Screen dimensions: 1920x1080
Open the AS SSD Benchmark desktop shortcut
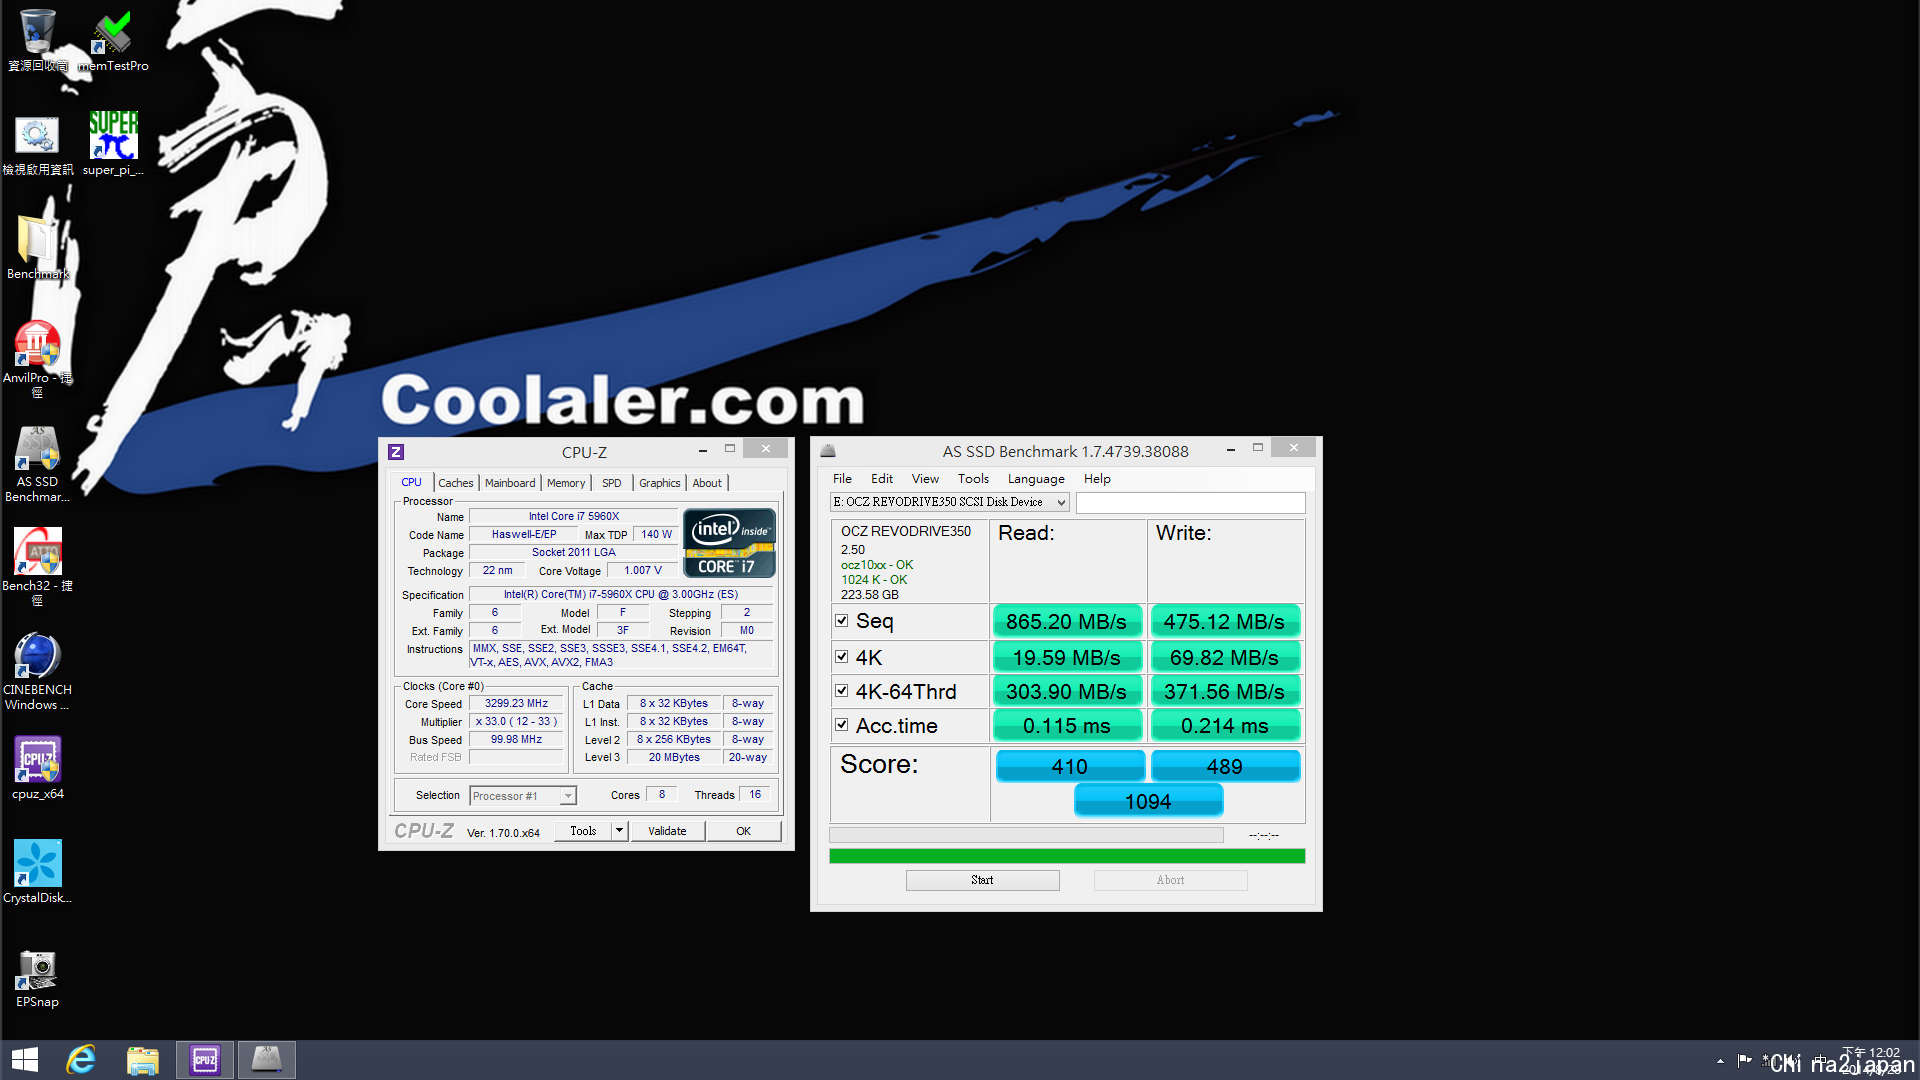point(38,462)
